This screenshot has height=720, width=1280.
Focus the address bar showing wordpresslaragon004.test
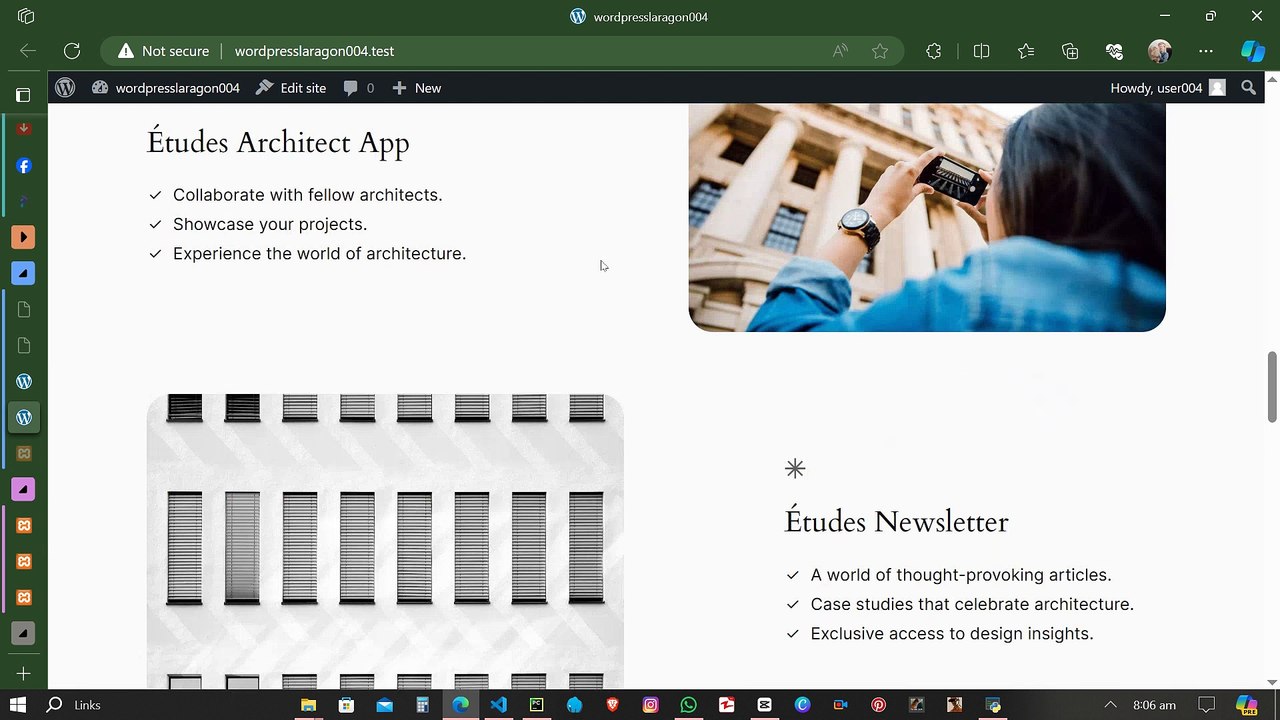tap(314, 51)
